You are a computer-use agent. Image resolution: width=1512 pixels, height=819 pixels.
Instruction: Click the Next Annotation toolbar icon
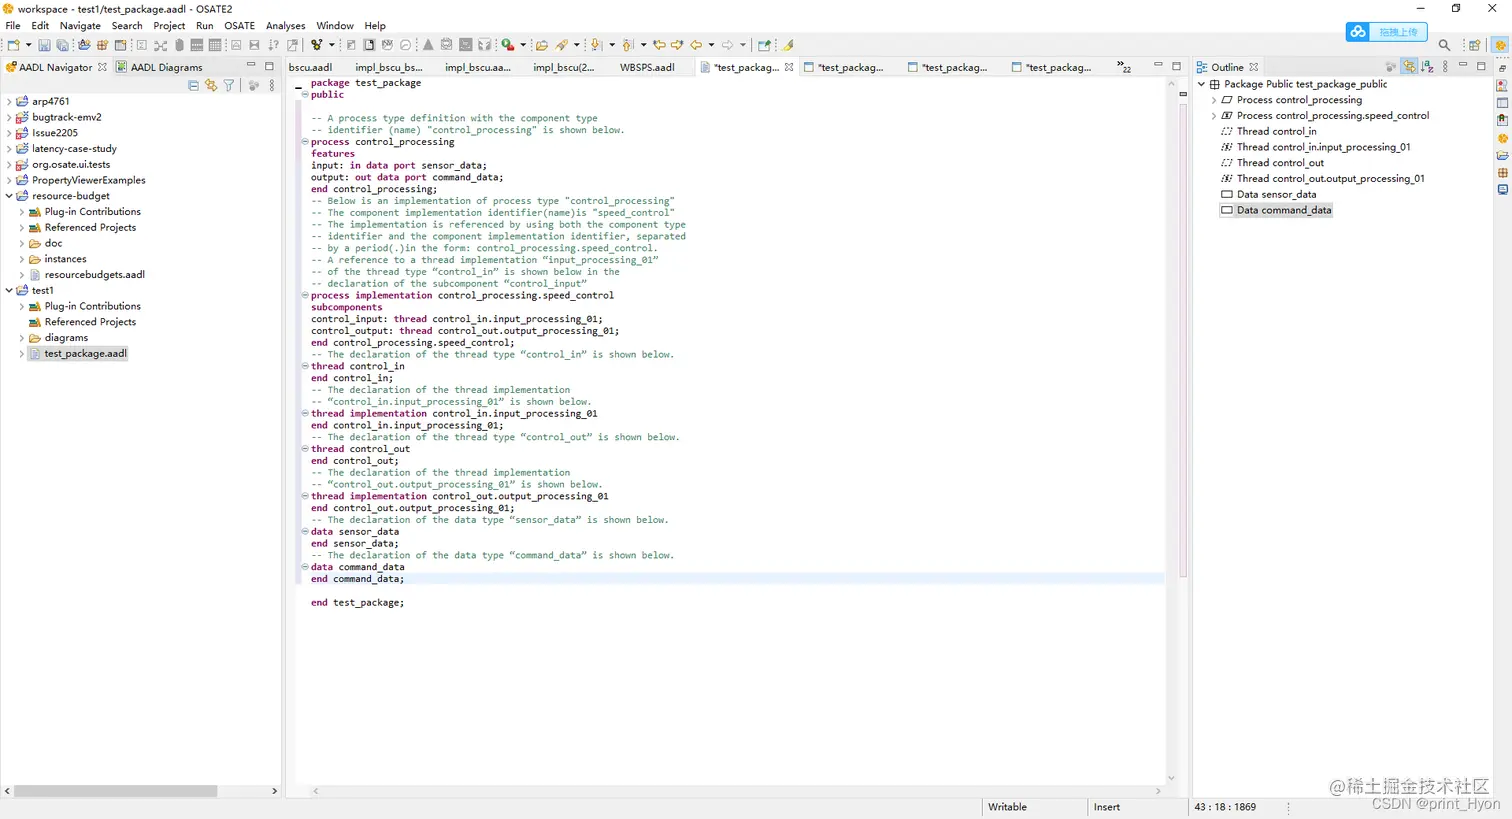[x=596, y=45]
